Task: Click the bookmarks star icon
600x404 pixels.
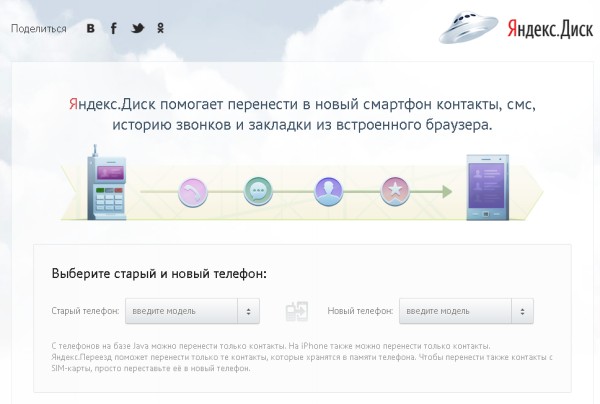Action: click(x=395, y=191)
